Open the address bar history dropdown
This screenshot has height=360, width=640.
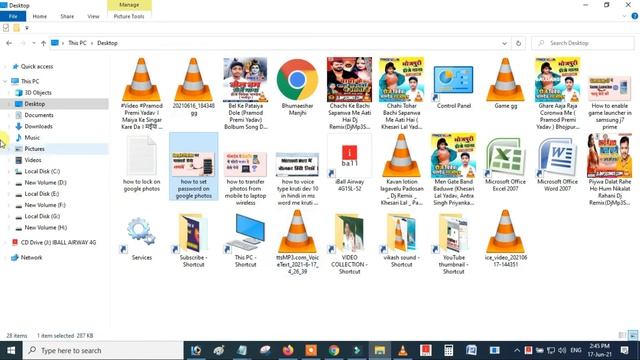tap(504, 43)
